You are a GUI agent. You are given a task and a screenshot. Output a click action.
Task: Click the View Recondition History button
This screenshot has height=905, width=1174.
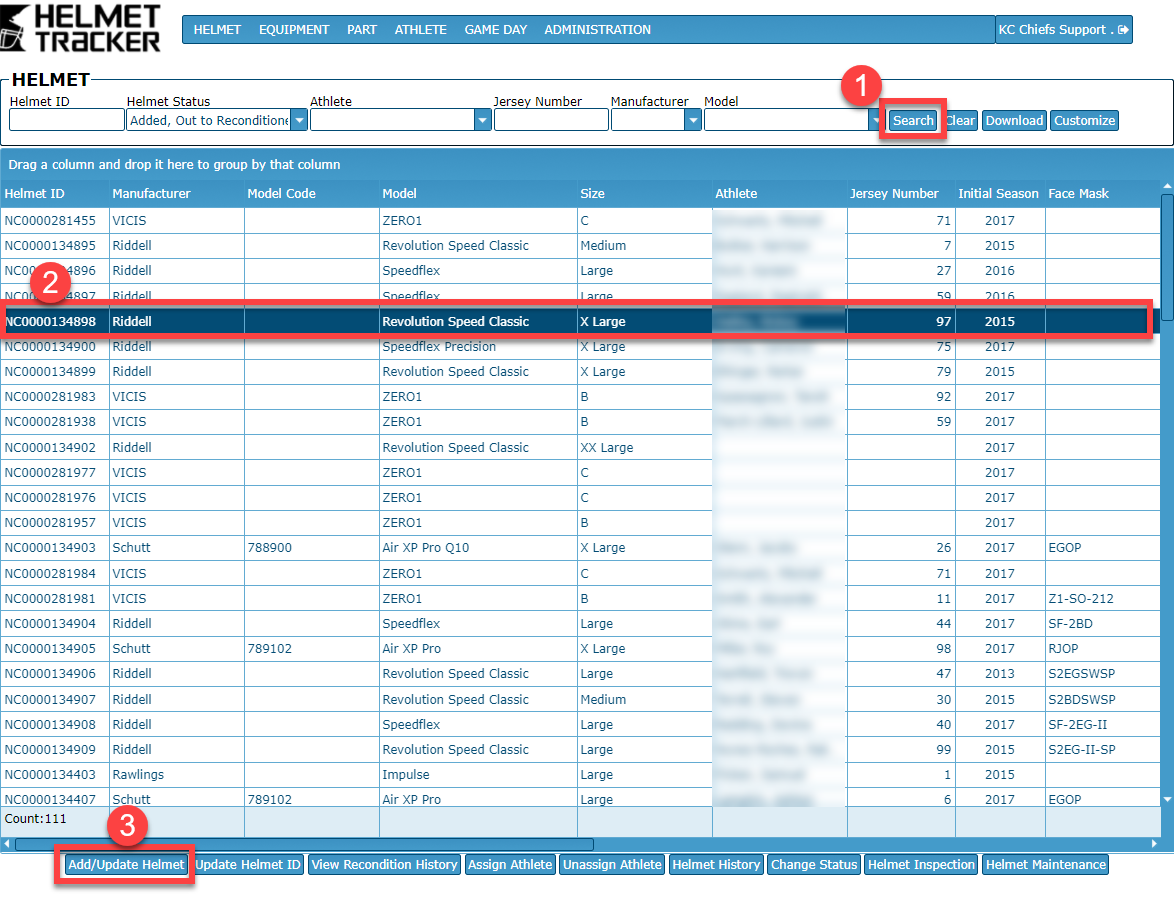[x=384, y=865]
